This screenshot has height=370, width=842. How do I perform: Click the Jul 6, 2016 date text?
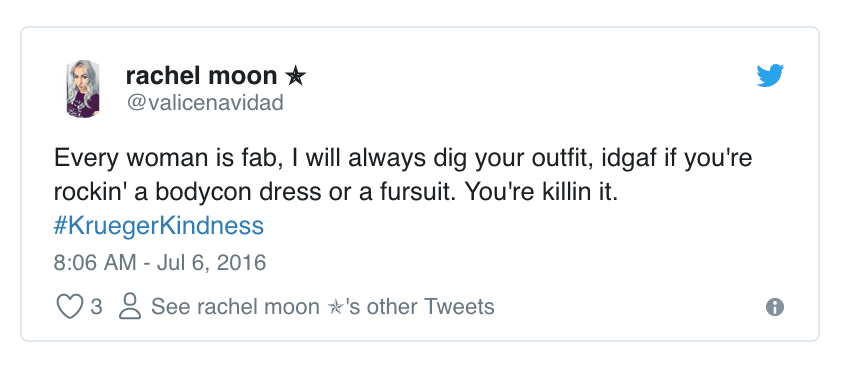[212, 263]
